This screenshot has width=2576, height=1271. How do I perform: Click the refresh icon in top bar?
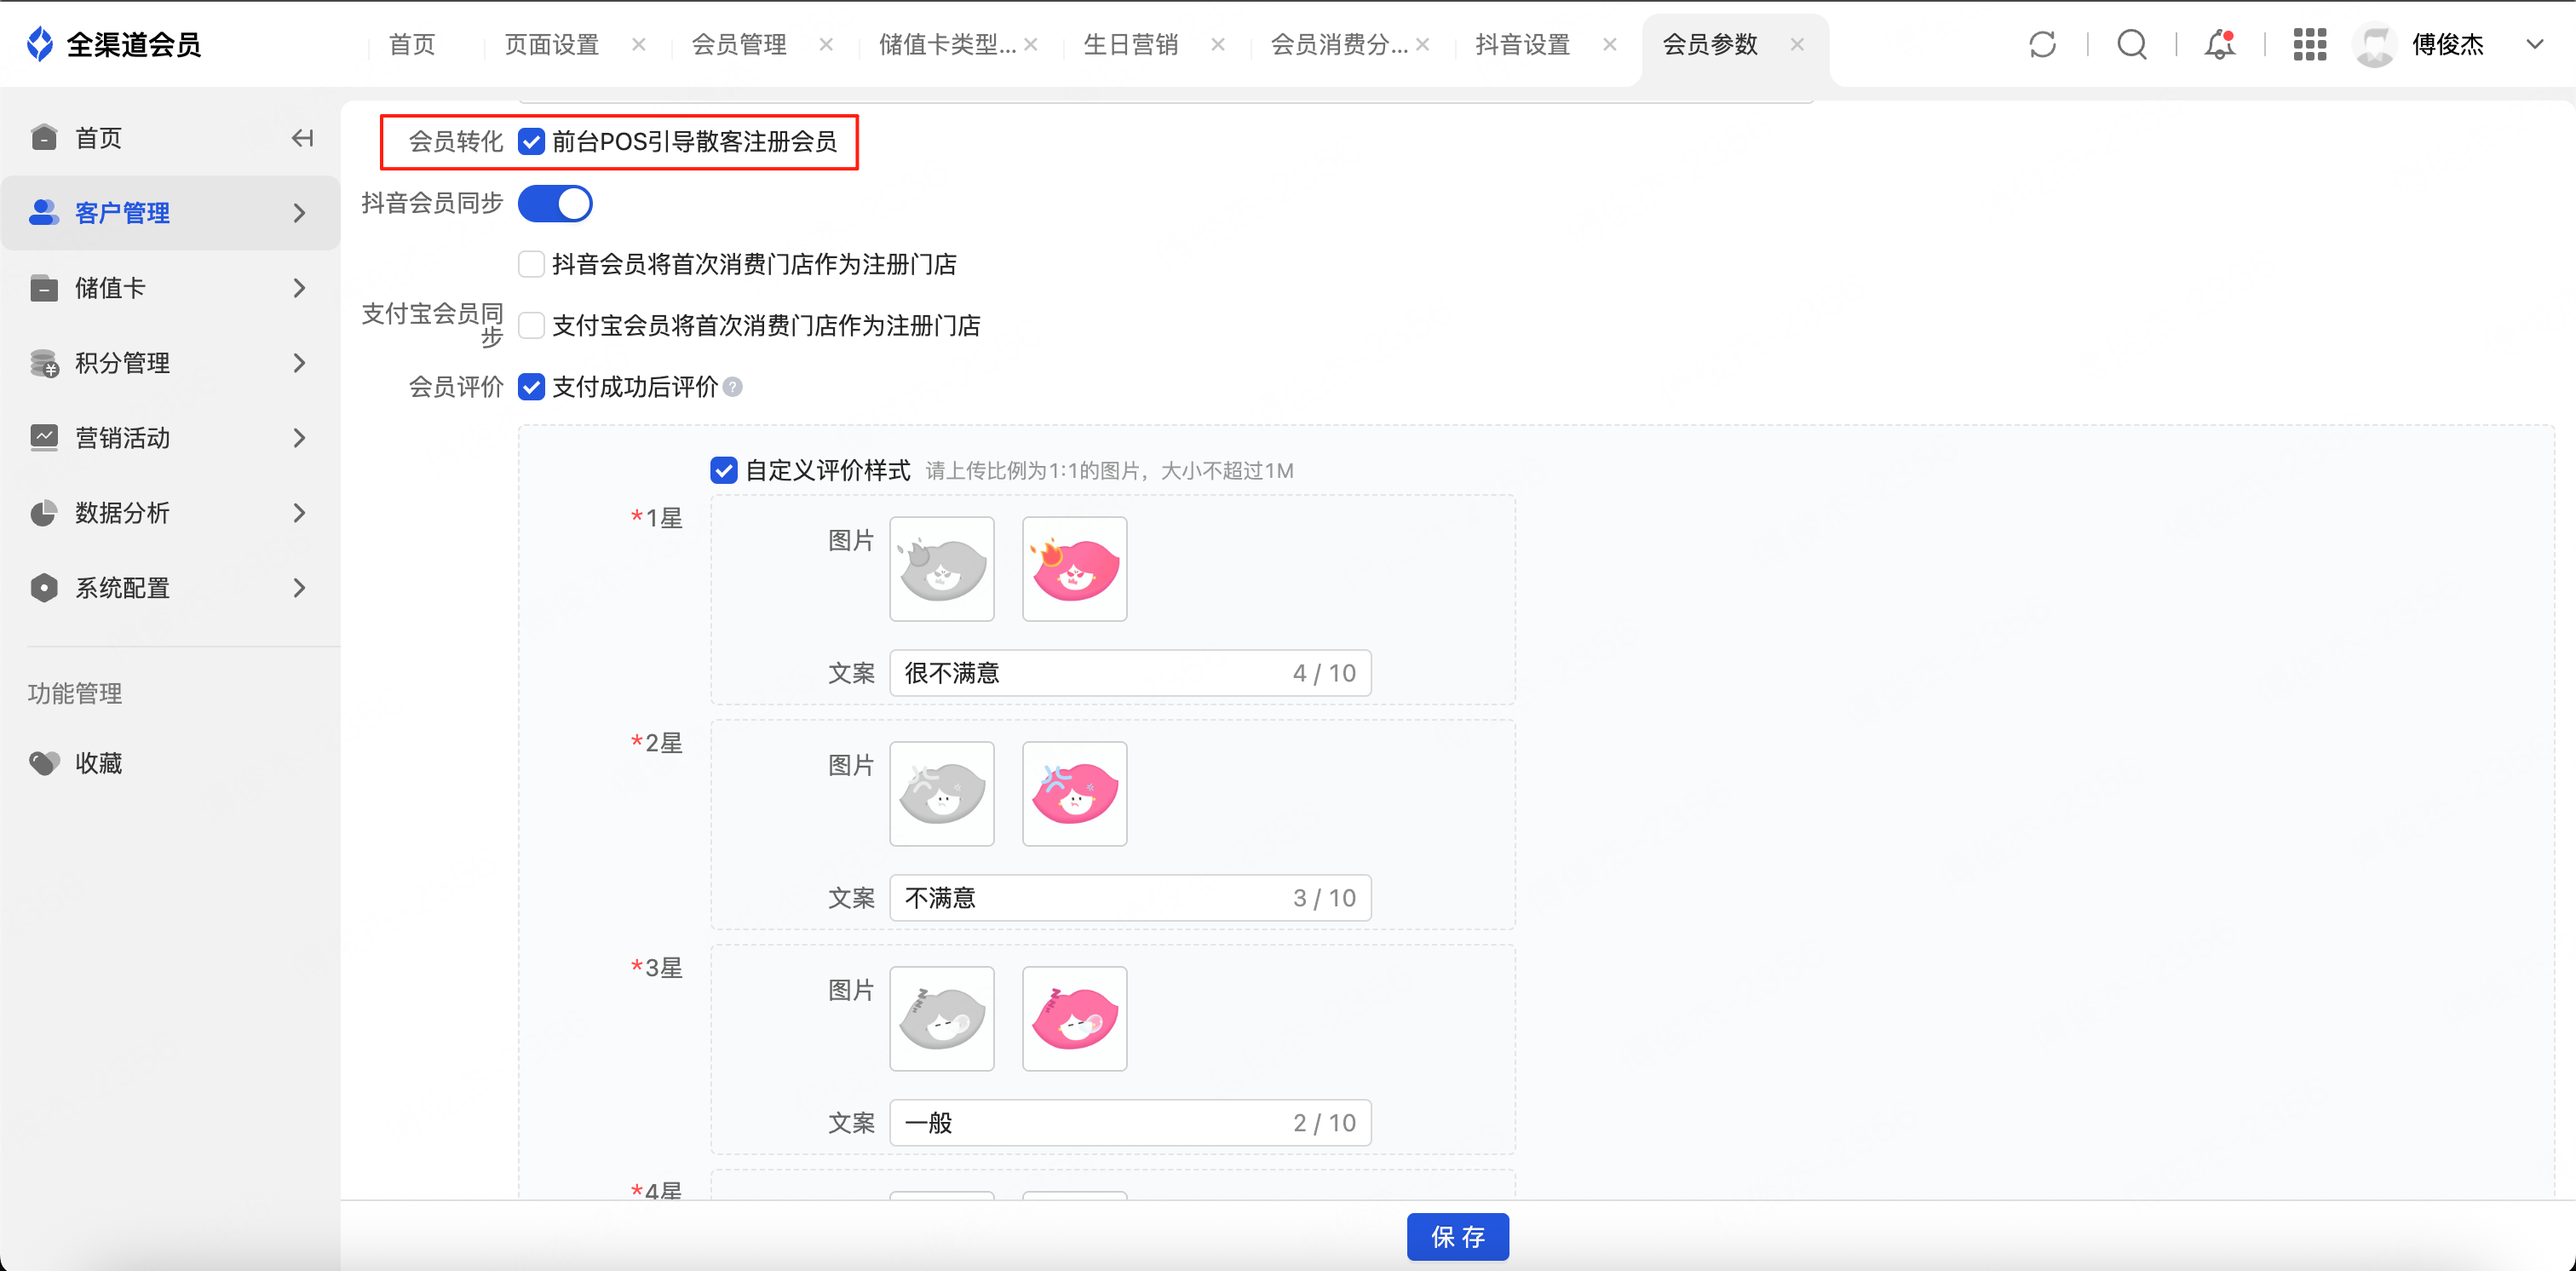click(x=2042, y=44)
